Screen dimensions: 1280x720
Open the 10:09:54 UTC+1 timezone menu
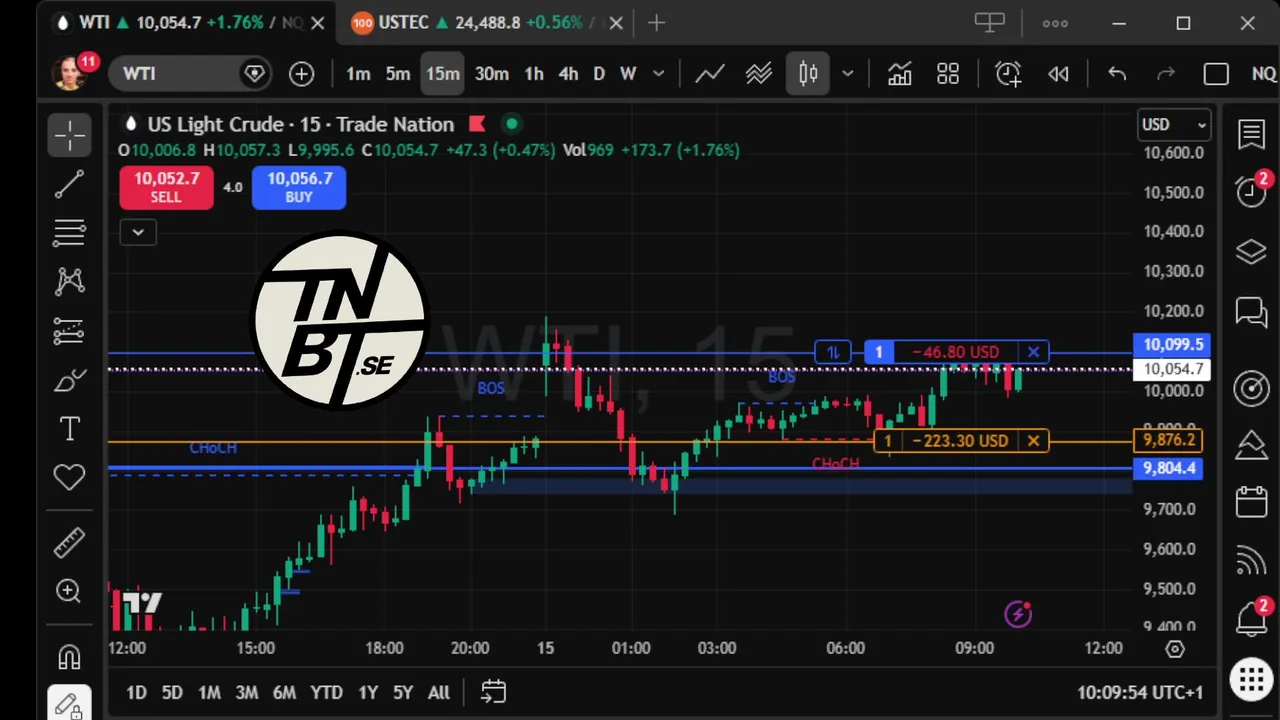coord(1140,692)
